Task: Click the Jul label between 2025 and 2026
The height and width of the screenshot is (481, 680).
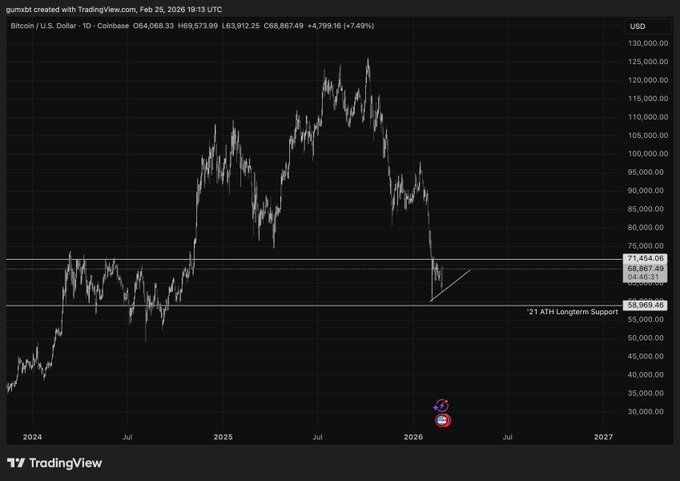Action: pyautogui.click(x=317, y=437)
